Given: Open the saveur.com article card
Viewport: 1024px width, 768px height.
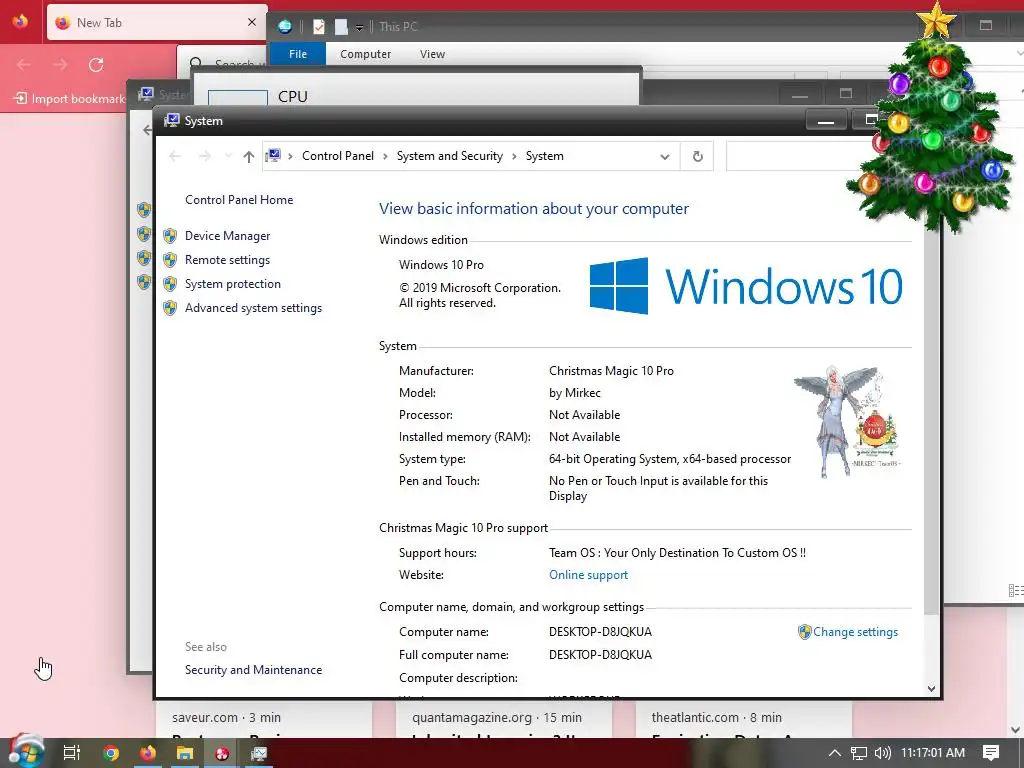Looking at the screenshot, I should [x=263, y=720].
